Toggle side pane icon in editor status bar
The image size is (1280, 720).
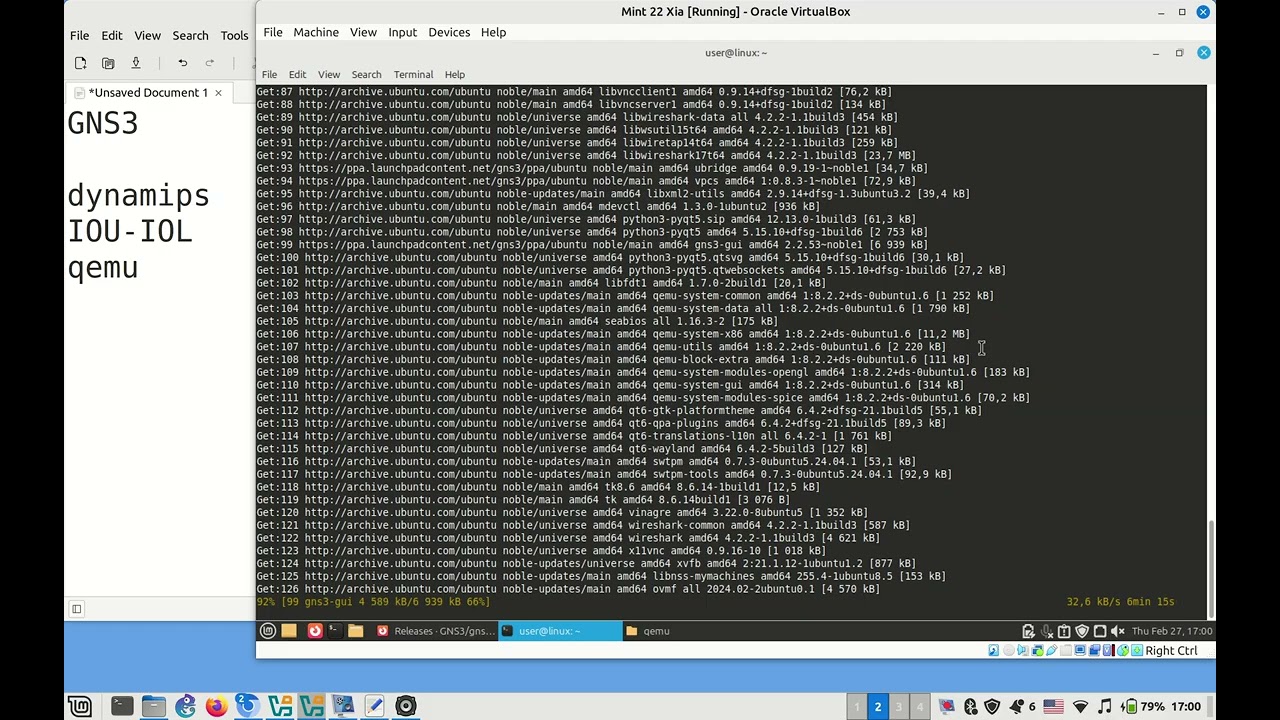pos(76,608)
